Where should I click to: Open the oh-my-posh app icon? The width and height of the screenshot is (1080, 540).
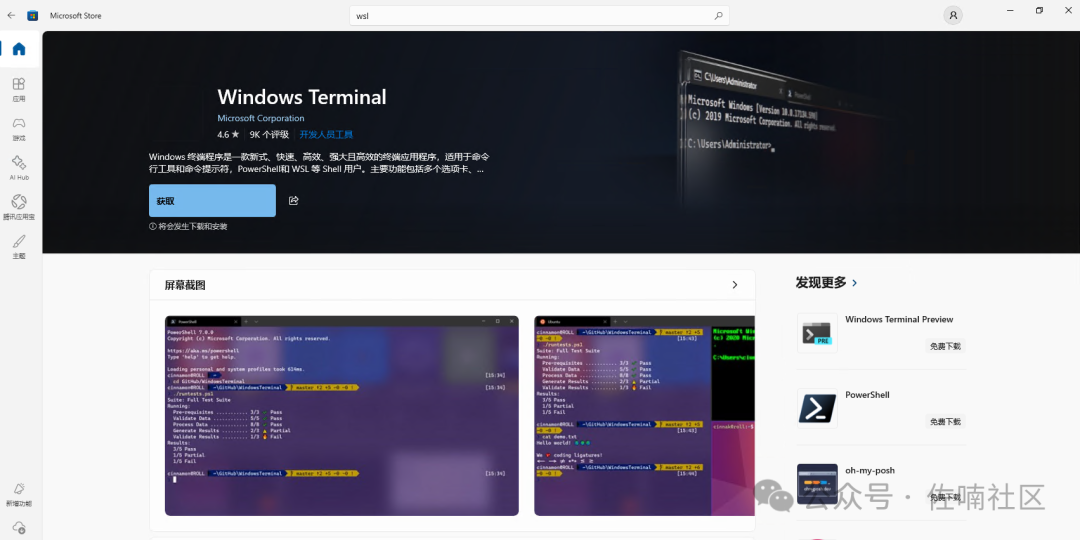coord(817,484)
